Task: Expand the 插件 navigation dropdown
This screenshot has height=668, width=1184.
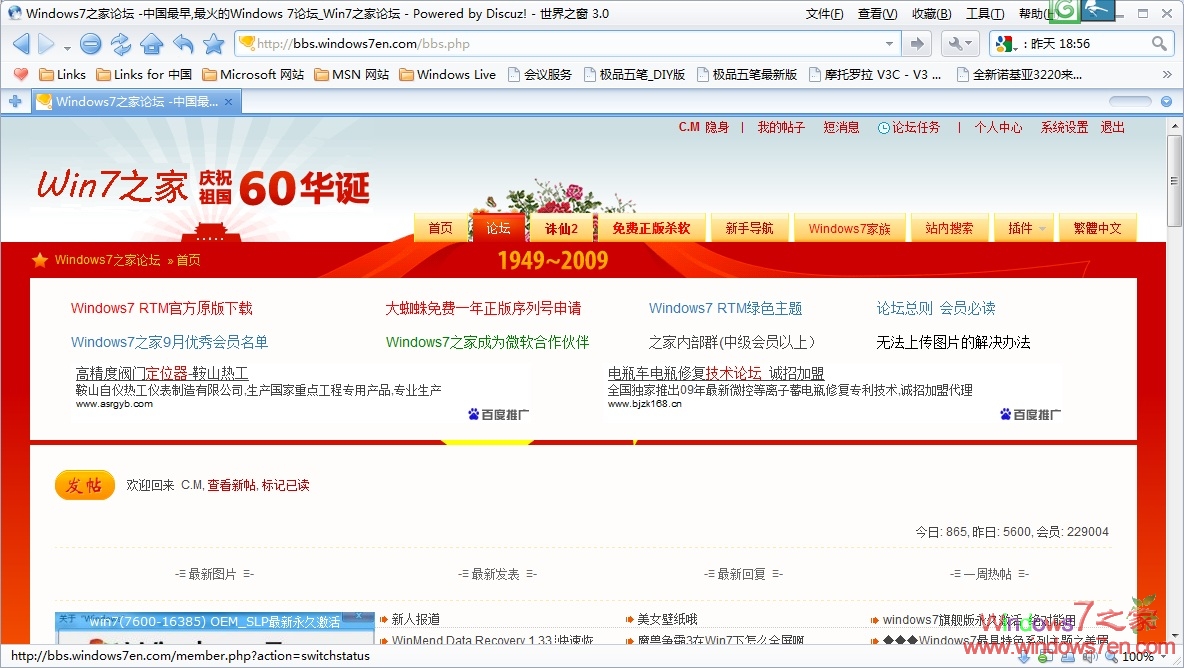Action: point(1042,228)
